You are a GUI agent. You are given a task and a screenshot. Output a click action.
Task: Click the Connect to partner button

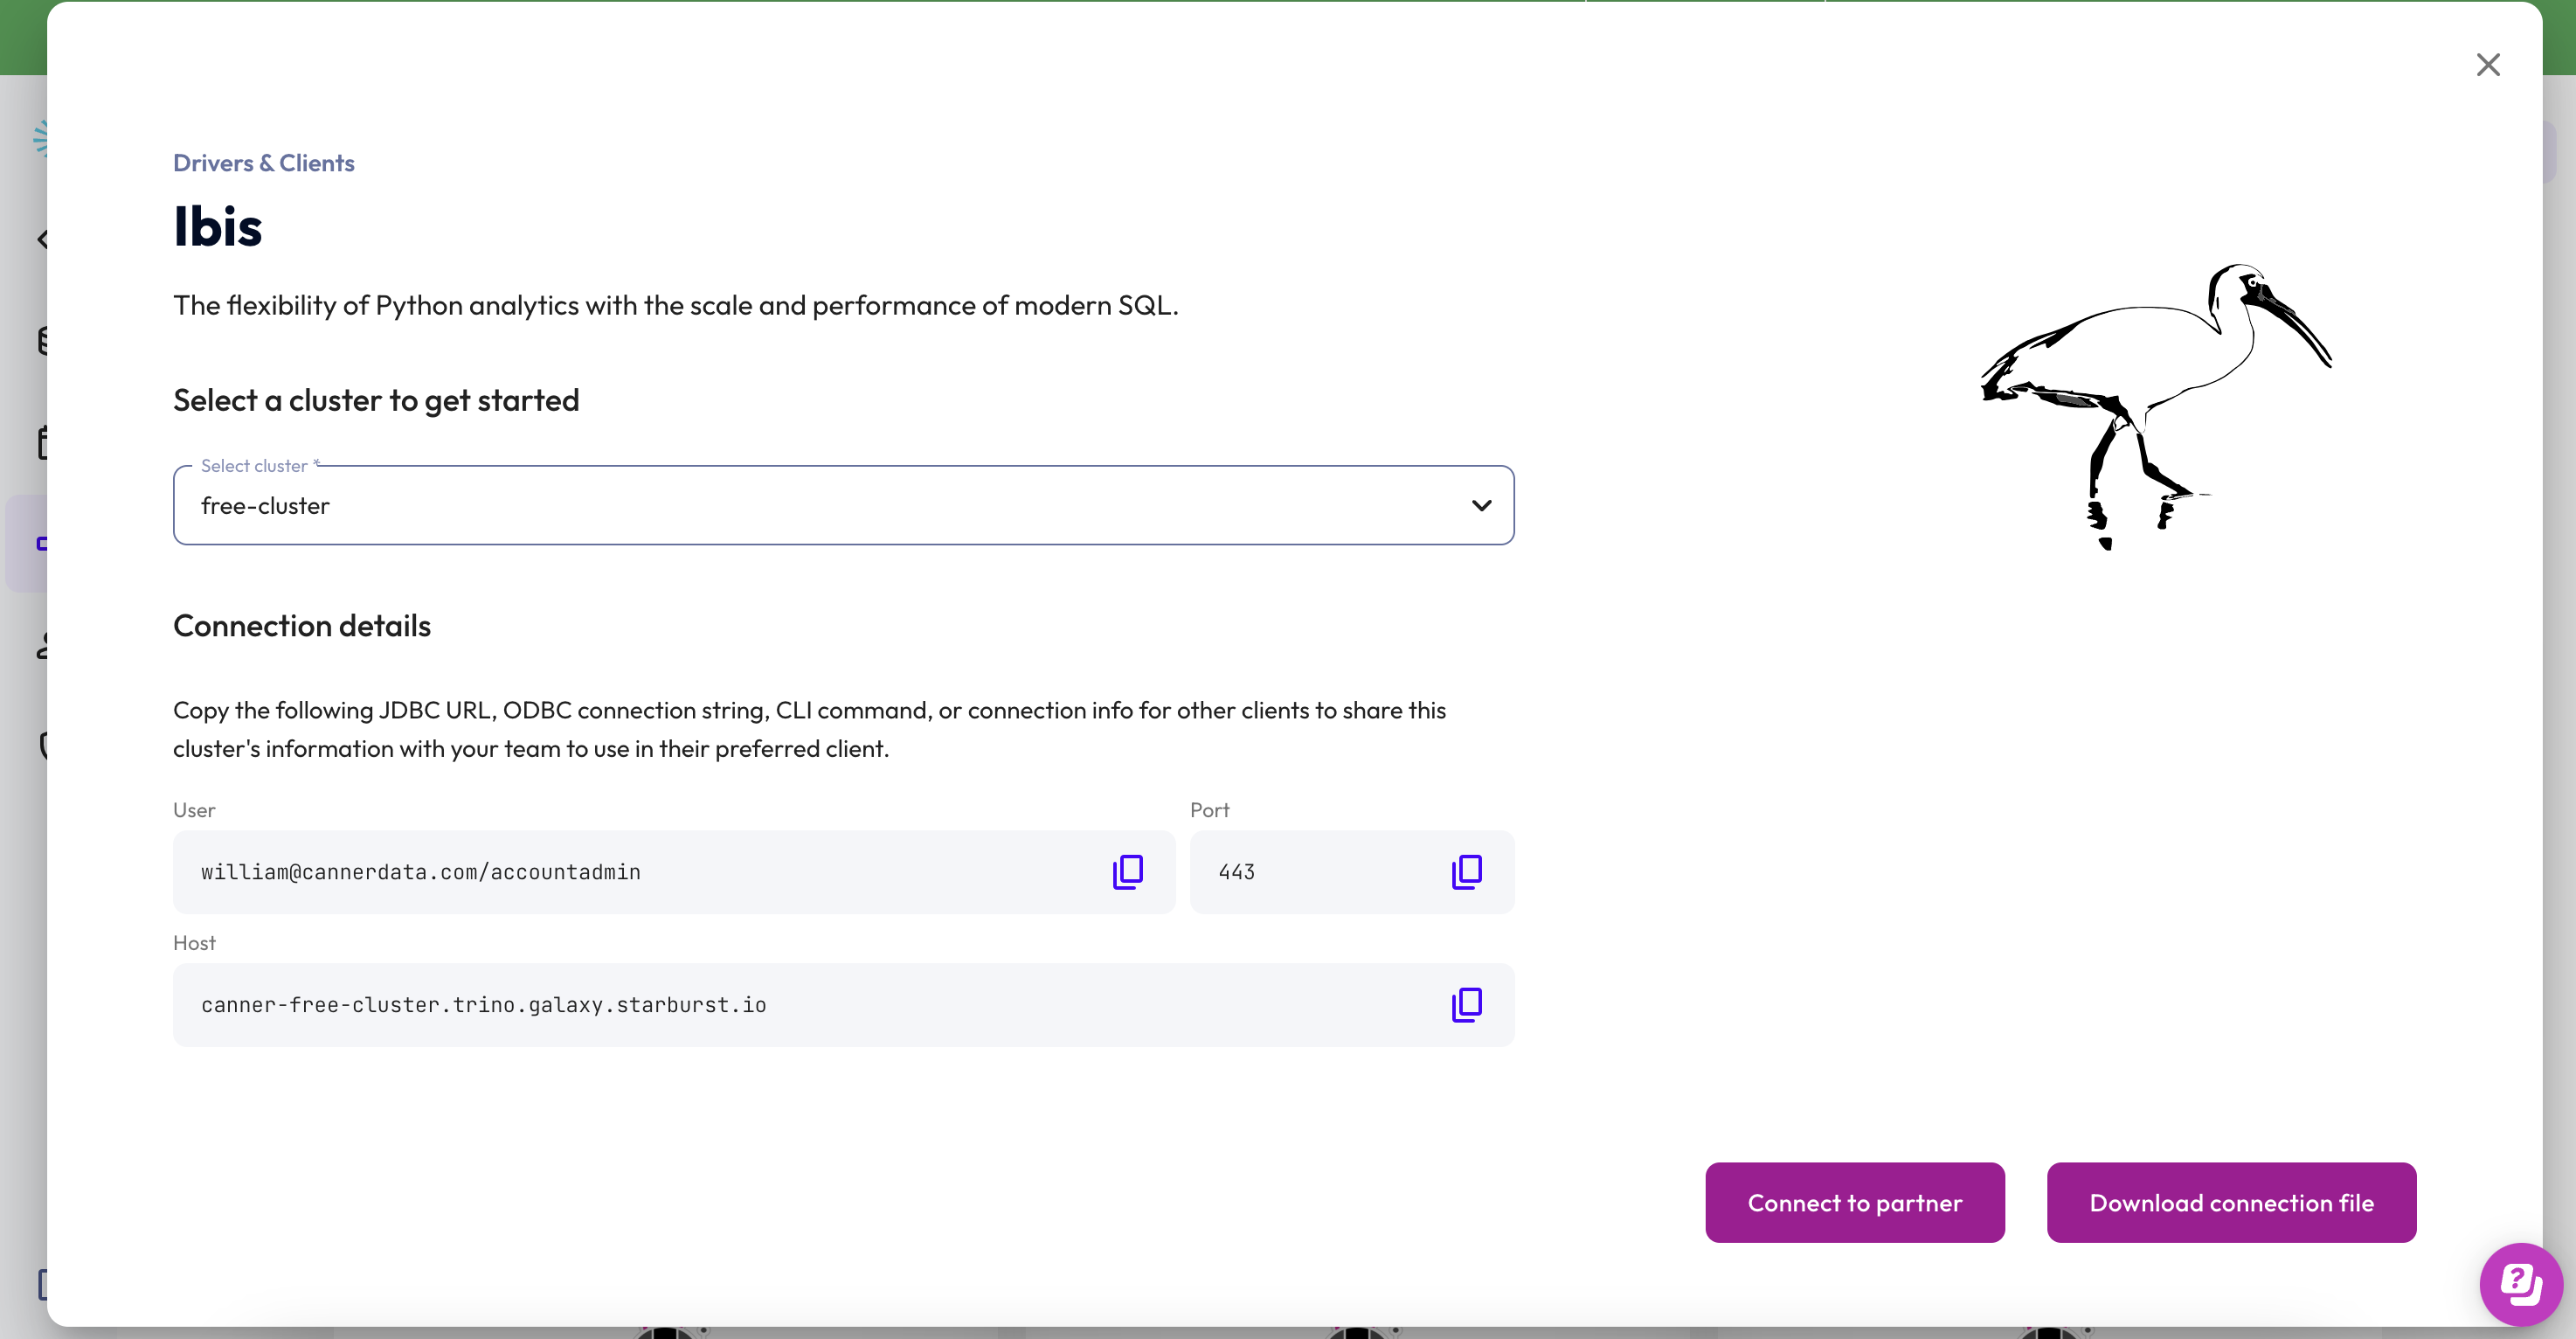pos(1854,1202)
